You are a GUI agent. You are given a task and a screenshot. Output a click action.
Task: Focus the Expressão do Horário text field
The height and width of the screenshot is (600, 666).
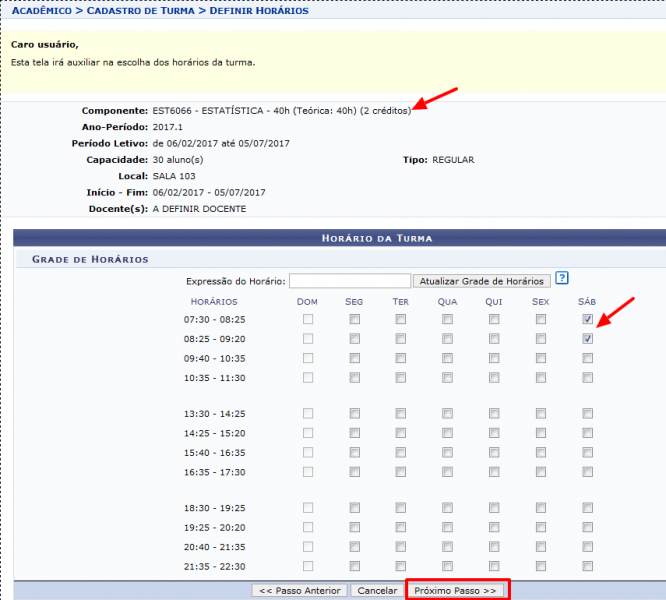[x=350, y=281]
